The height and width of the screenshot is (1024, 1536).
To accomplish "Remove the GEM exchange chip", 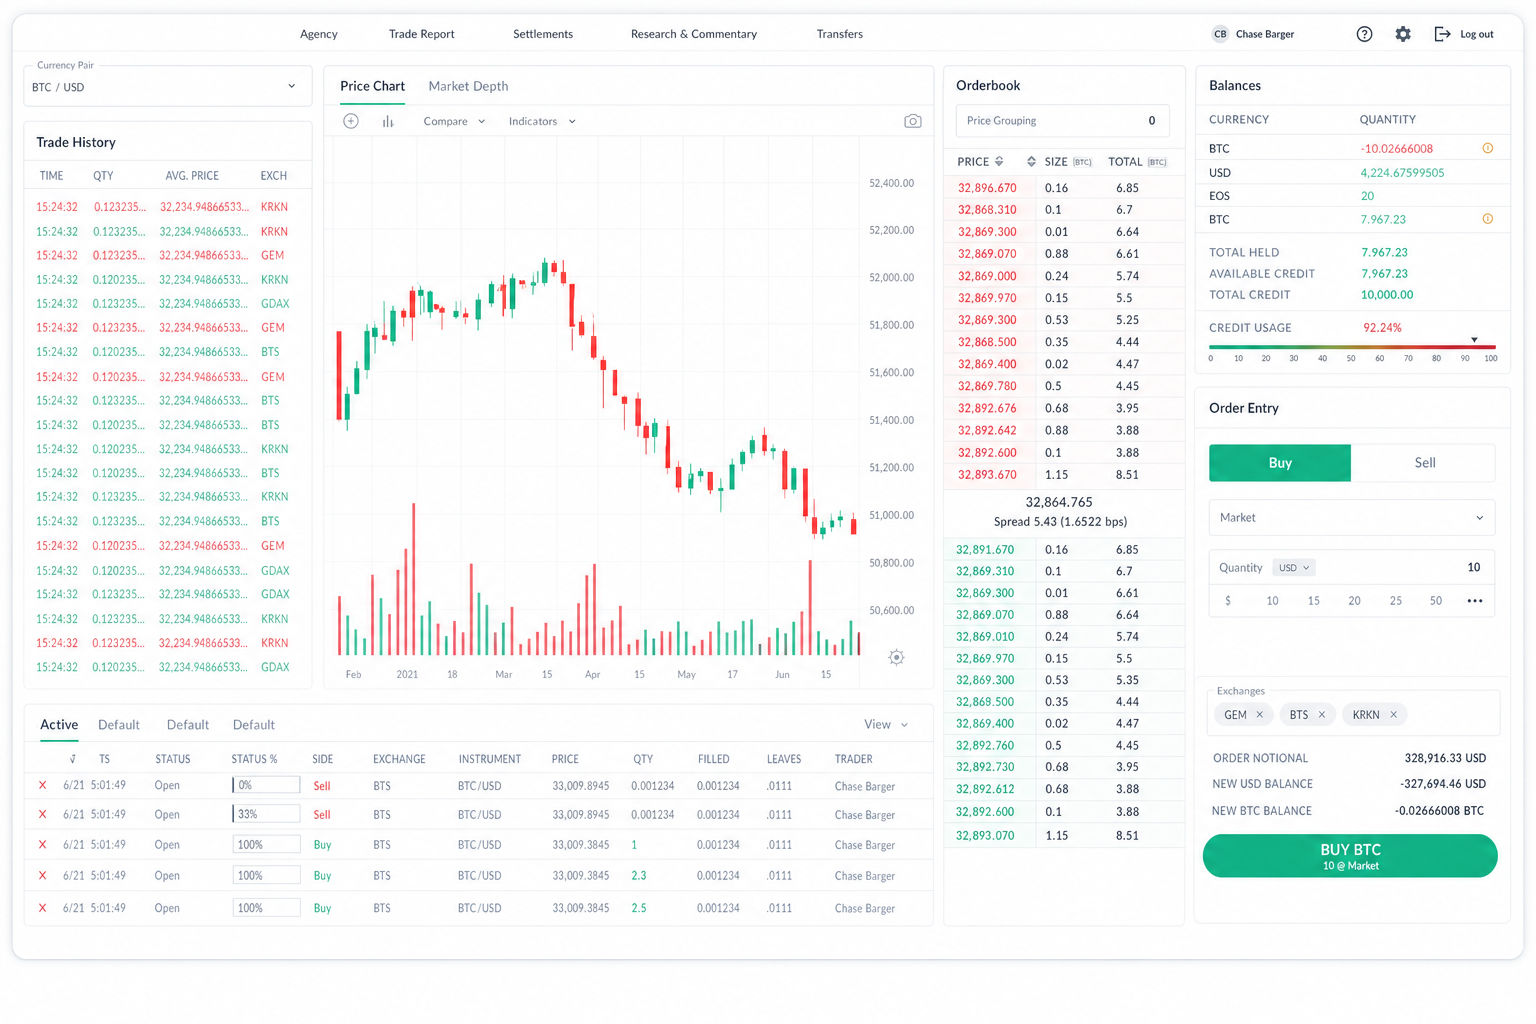I will [x=1260, y=714].
